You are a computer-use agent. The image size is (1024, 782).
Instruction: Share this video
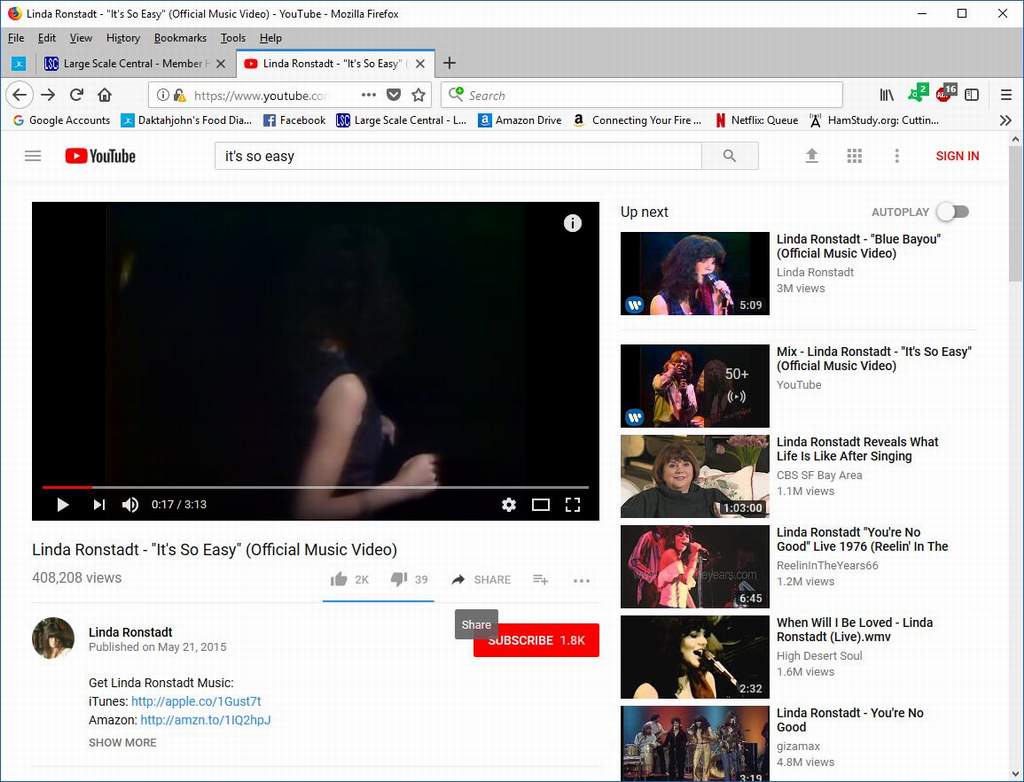(x=481, y=579)
